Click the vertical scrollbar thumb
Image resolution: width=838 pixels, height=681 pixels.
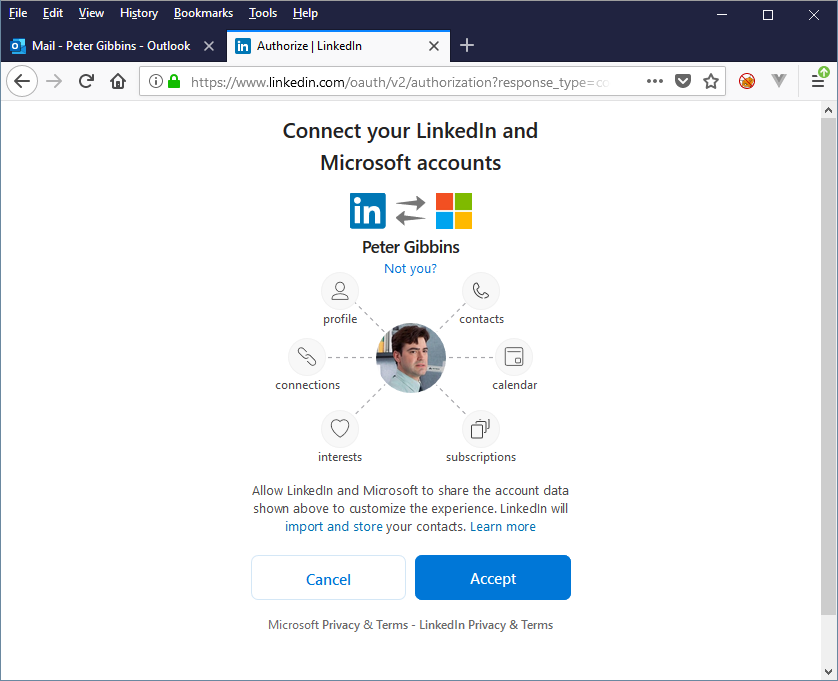point(828,367)
